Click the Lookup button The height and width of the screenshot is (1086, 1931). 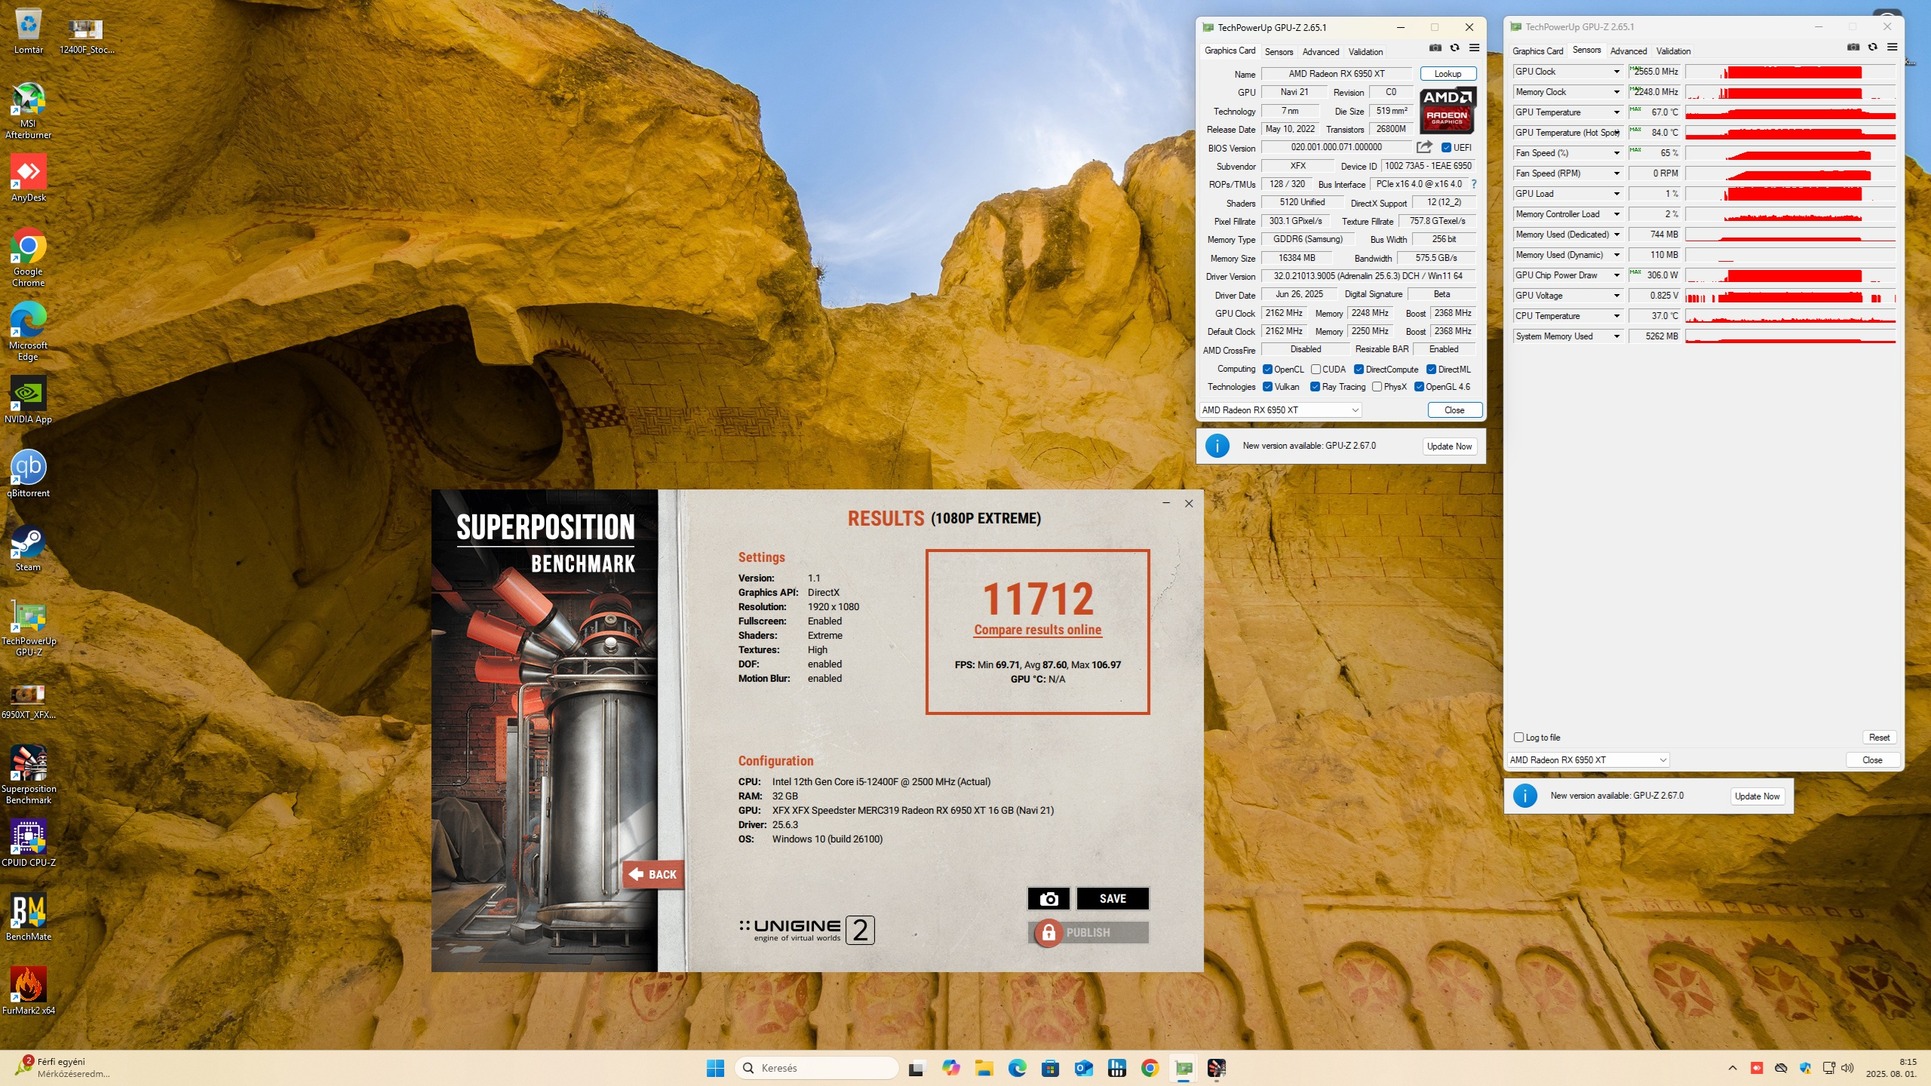tap(1447, 73)
